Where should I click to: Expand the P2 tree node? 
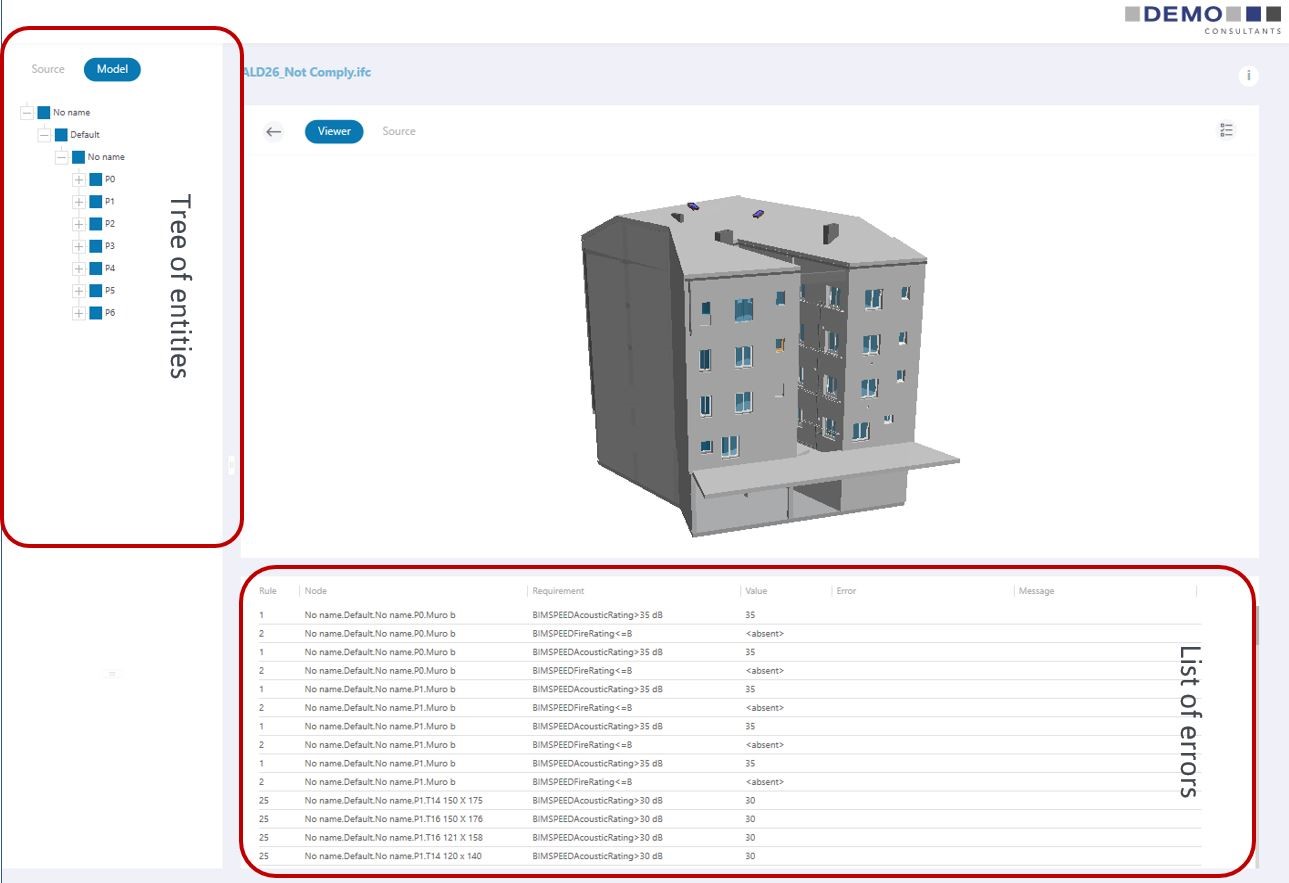[79, 224]
